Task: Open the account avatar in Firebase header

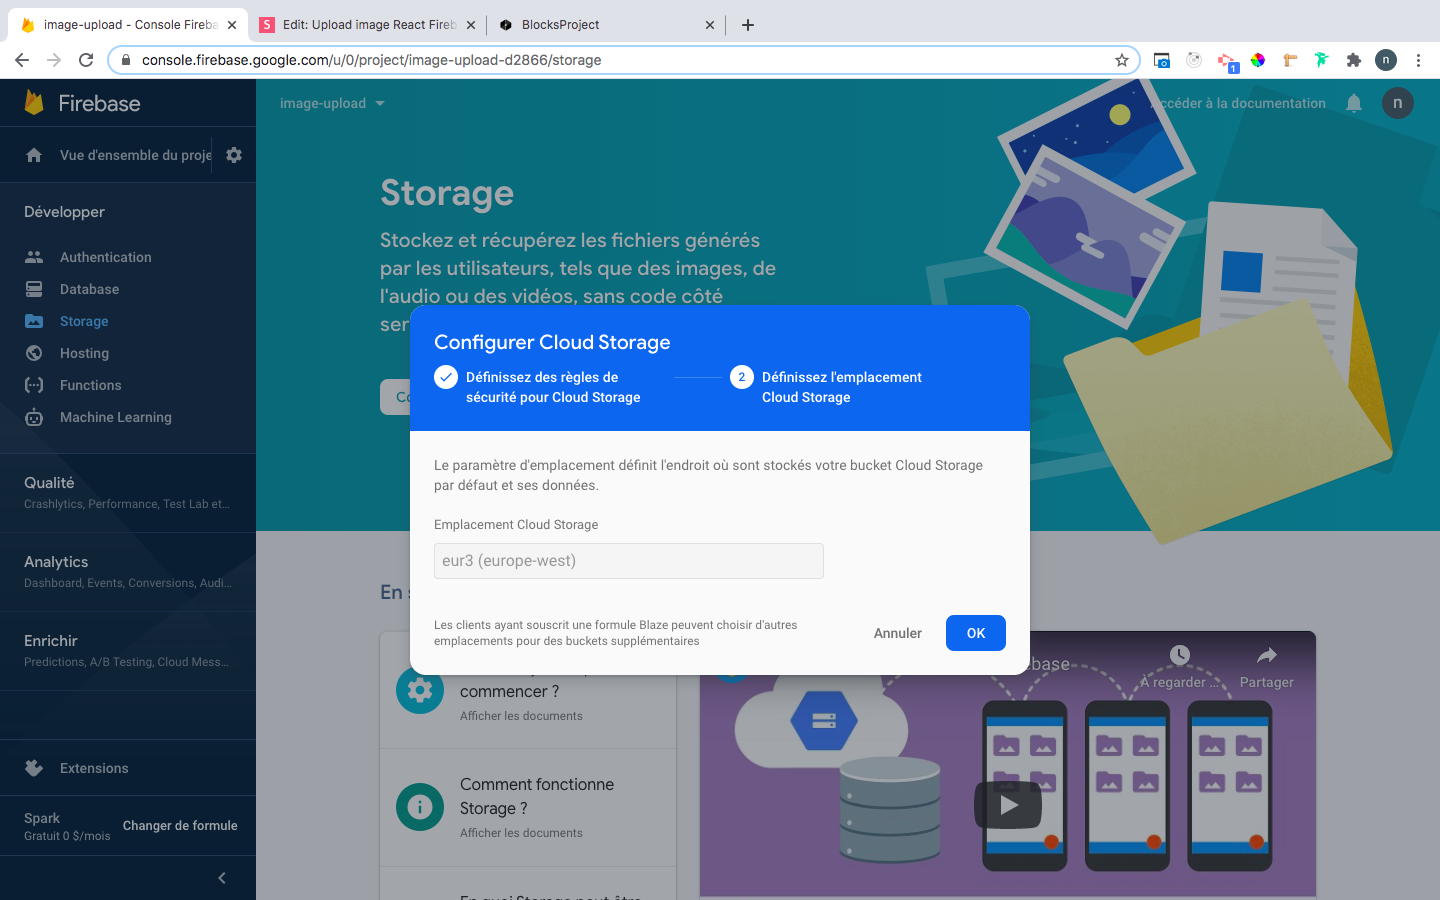Action: tap(1398, 103)
